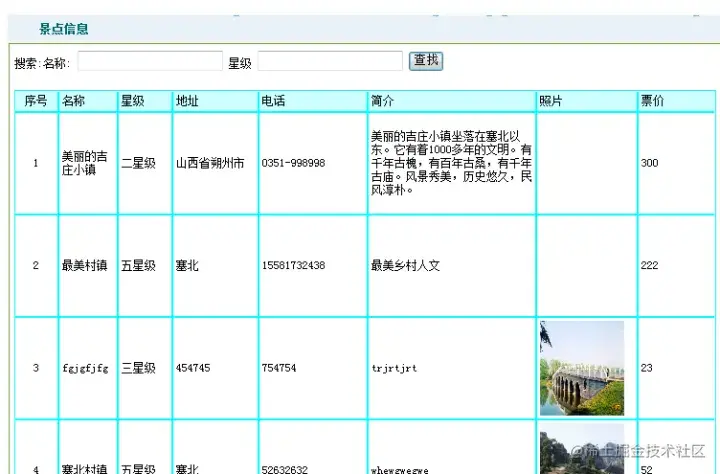The width and height of the screenshot is (720, 474).
Task: Click the 简介 column header
Action: coord(452,101)
